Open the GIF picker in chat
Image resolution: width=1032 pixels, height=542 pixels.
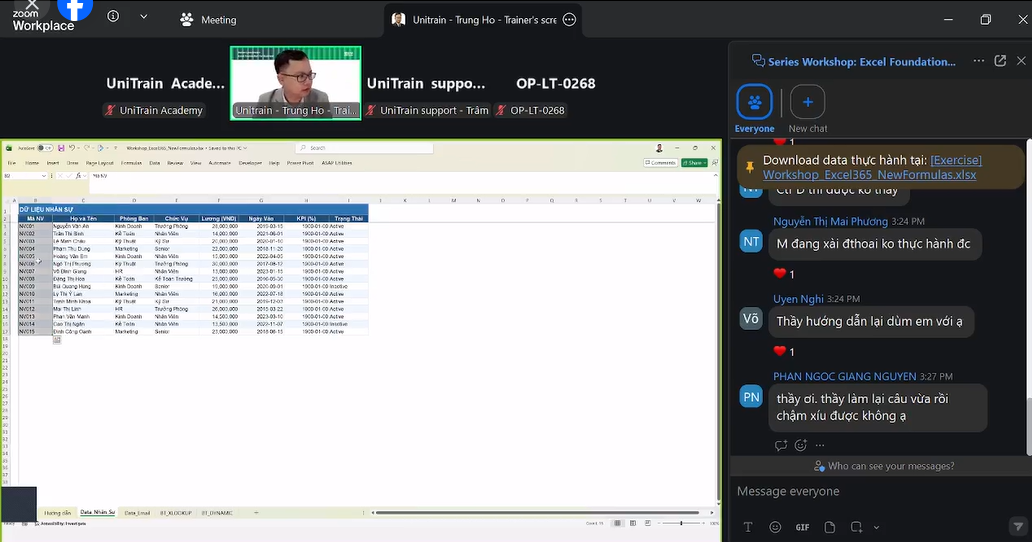802,527
